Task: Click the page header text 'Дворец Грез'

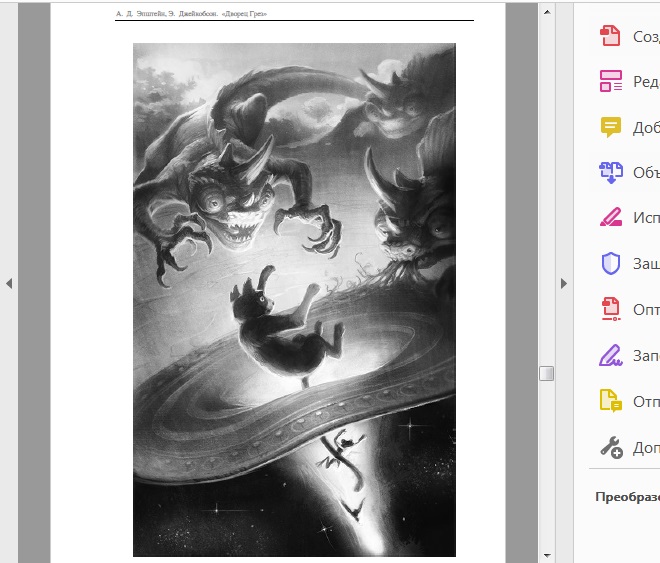Action: point(245,14)
